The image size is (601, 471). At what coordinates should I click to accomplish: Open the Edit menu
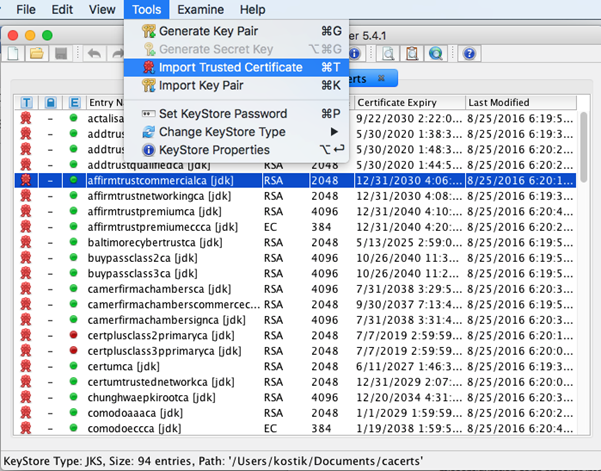[62, 9]
